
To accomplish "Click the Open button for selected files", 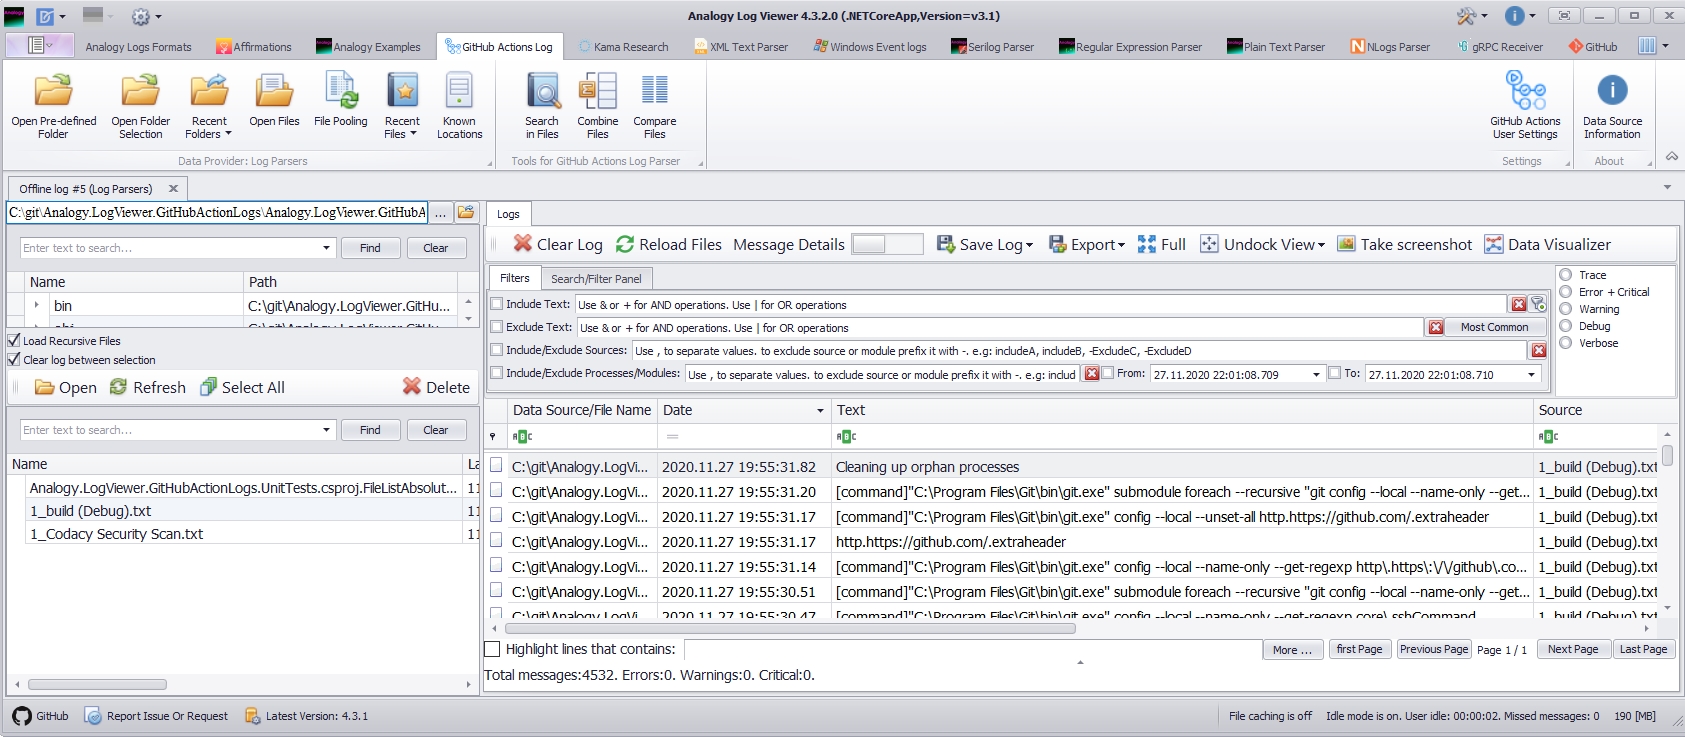I will click(x=66, y=387).
